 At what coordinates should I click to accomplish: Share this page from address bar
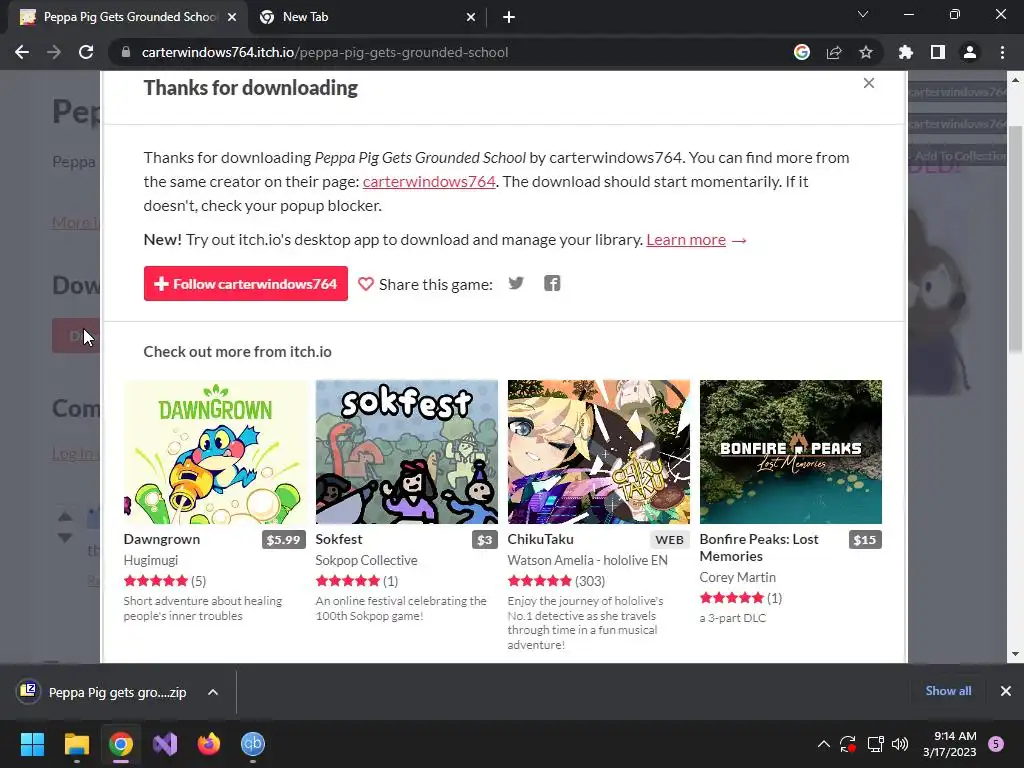point(834,52)
